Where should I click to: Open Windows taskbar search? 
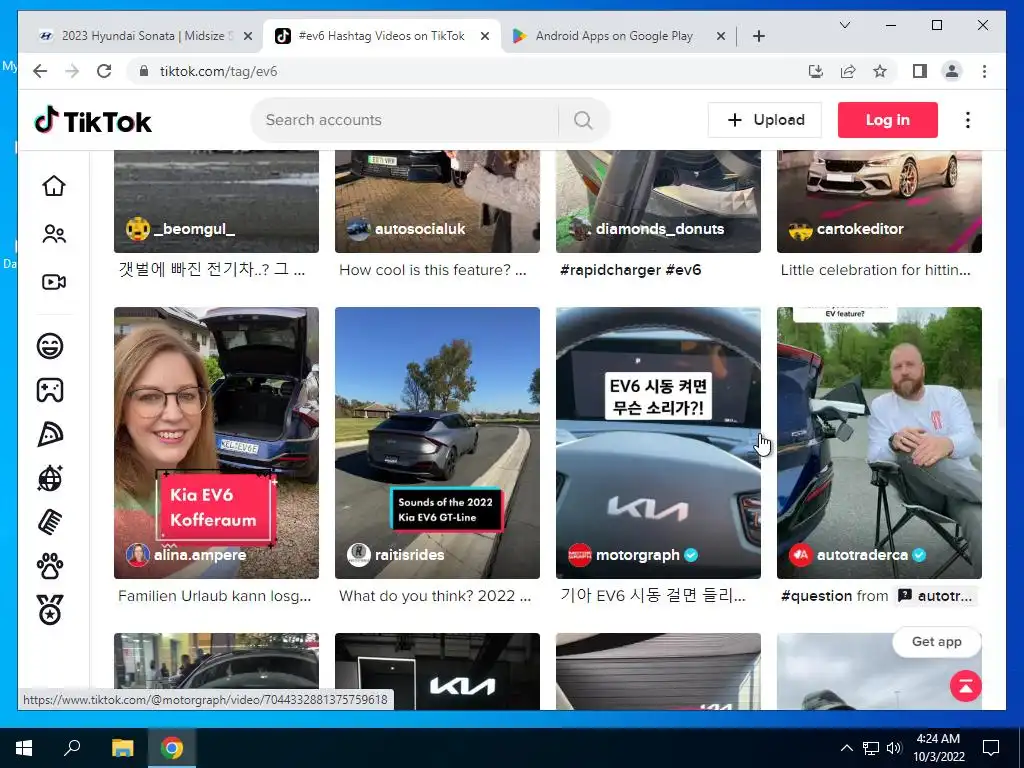click(72, 748)
